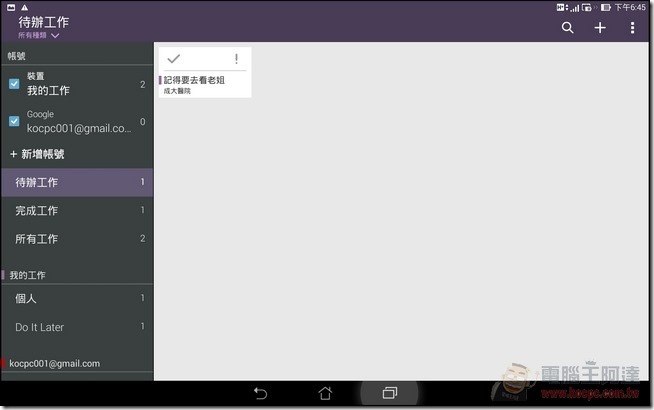Select the 待辦工作 filter
Viewport: 654px width, 410px height.
tap(77, 182)
